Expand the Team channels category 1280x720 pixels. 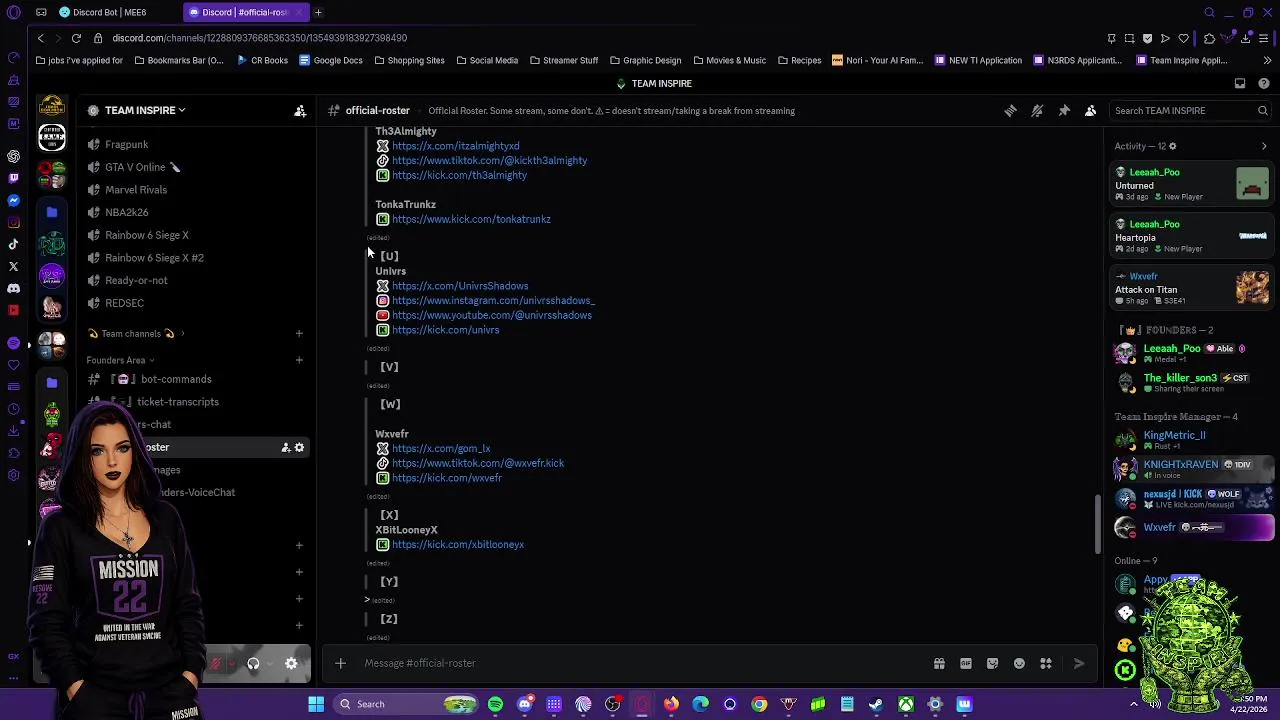click(136, 334)
